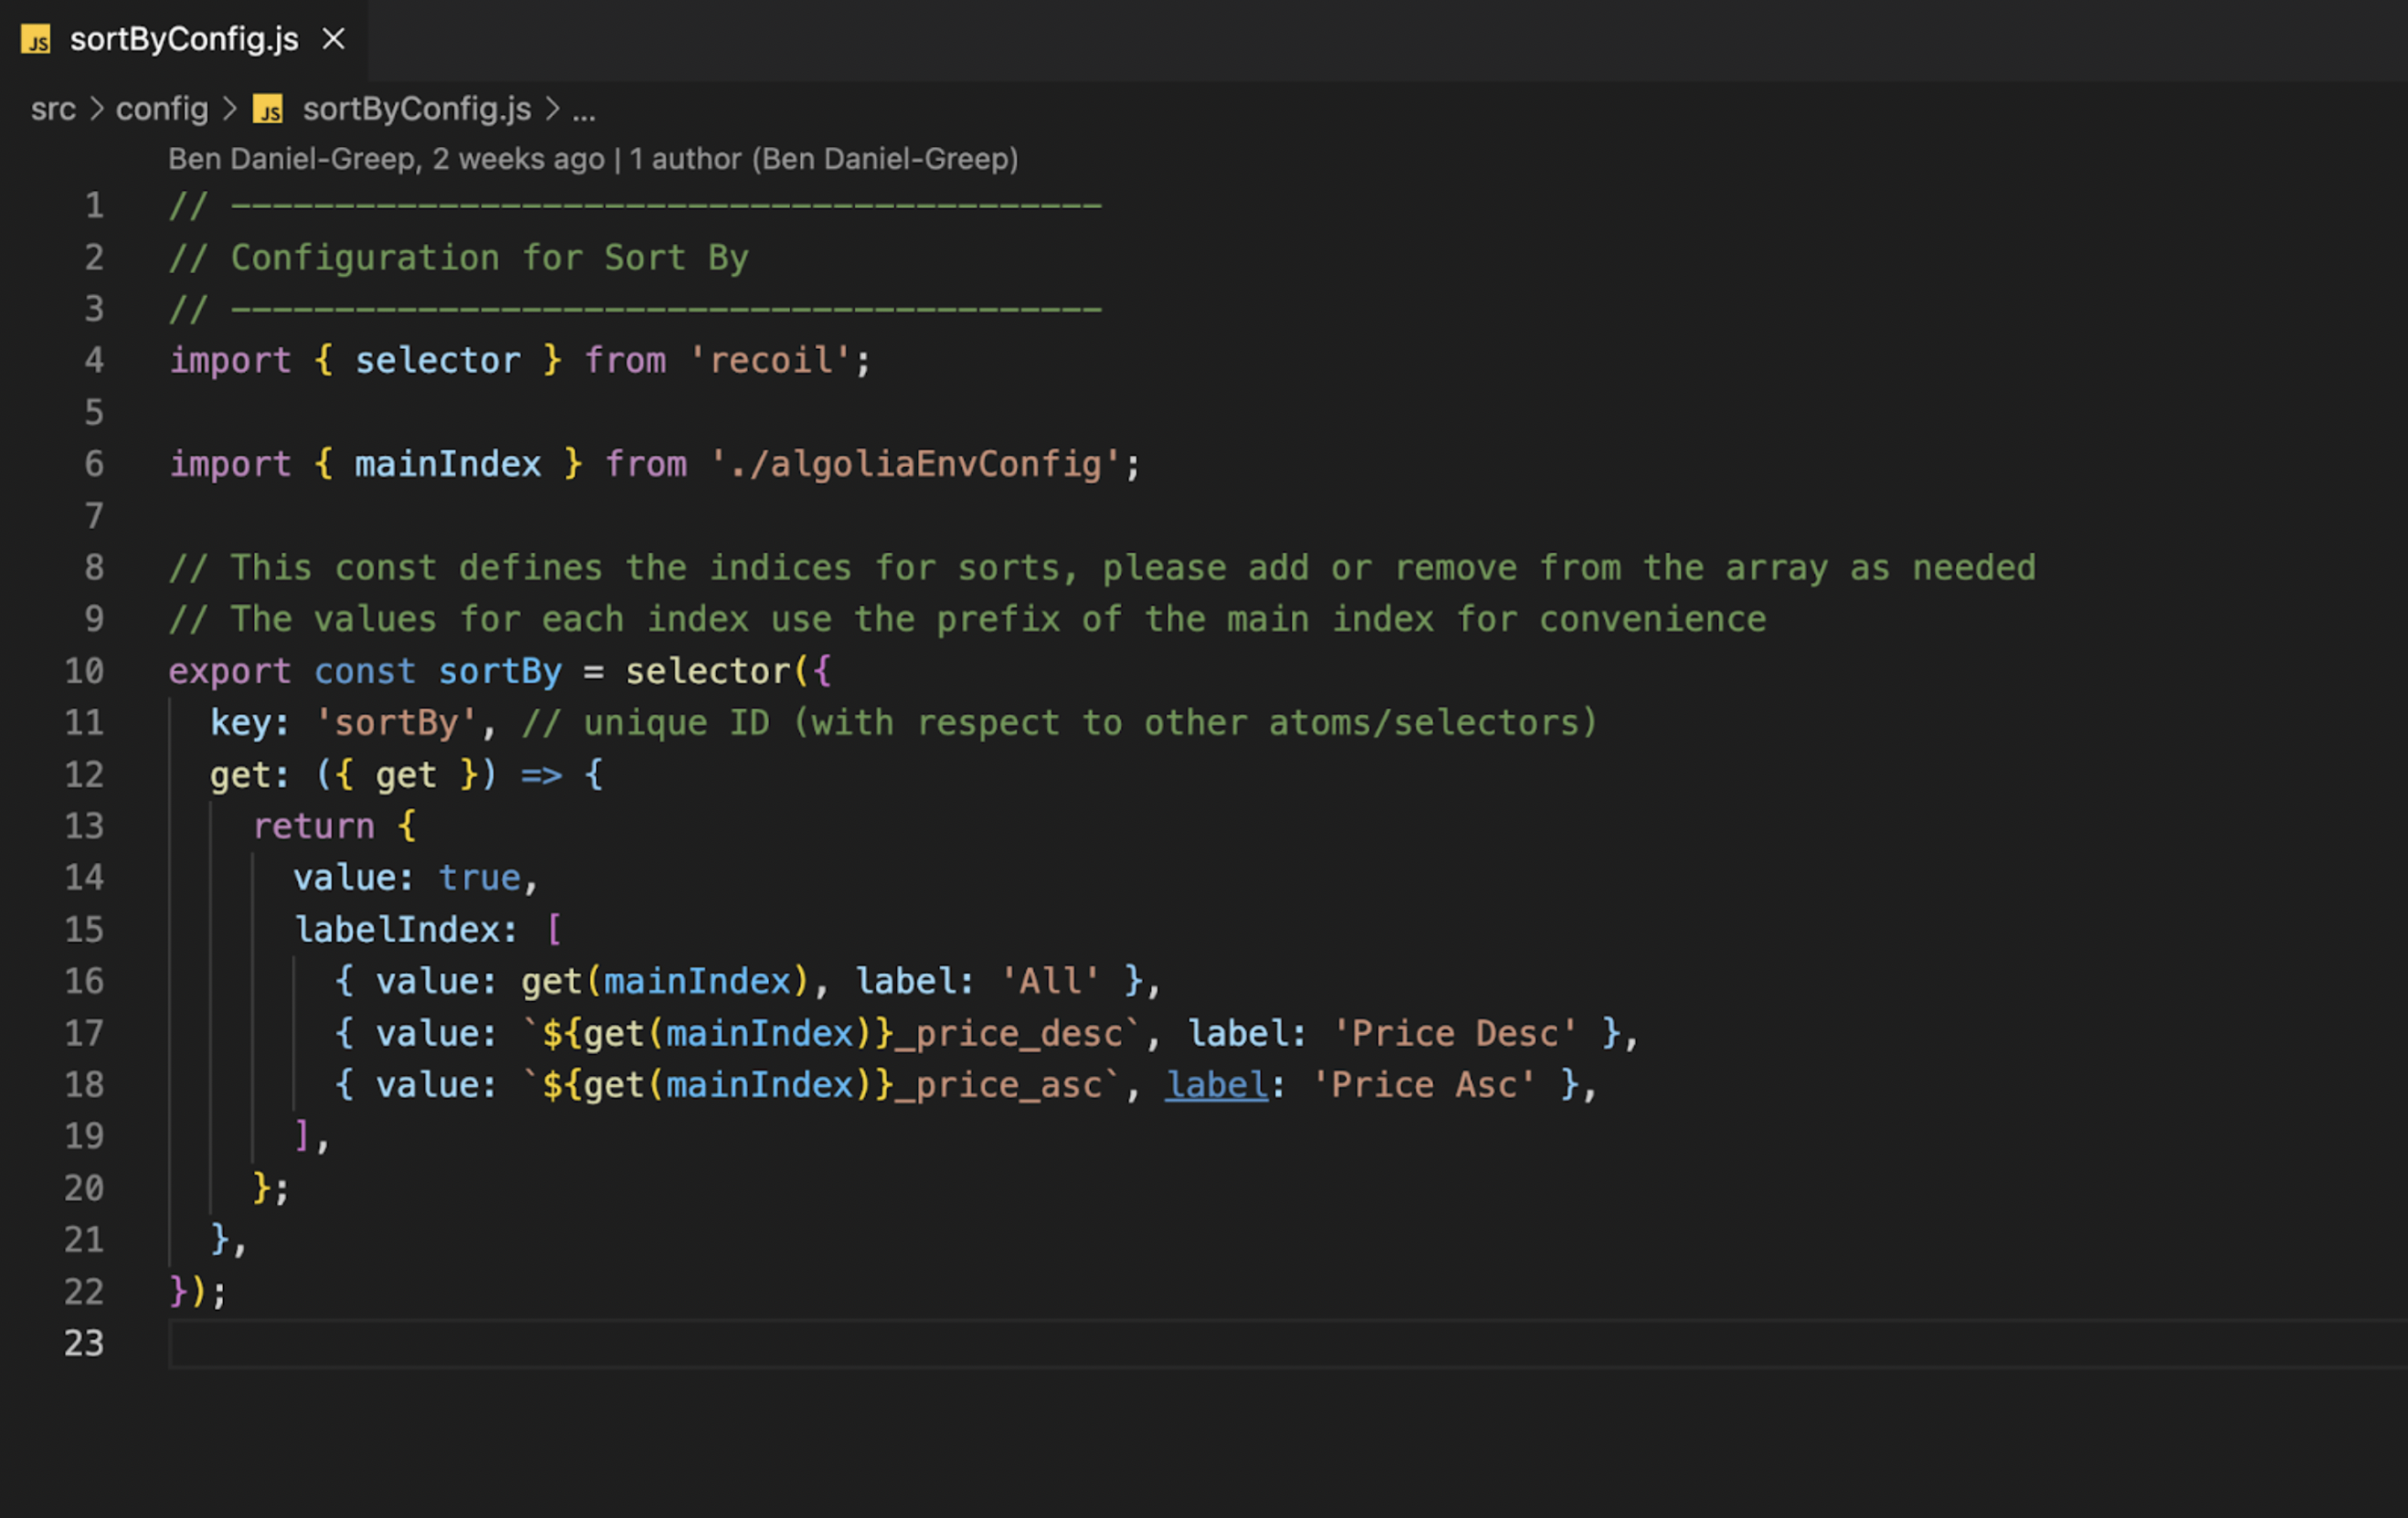Image resolution: width=2408 pixels, height=1518 pixels.
Task: Click the JS icon in breadcrumb
Action: (x=268, y=109)
